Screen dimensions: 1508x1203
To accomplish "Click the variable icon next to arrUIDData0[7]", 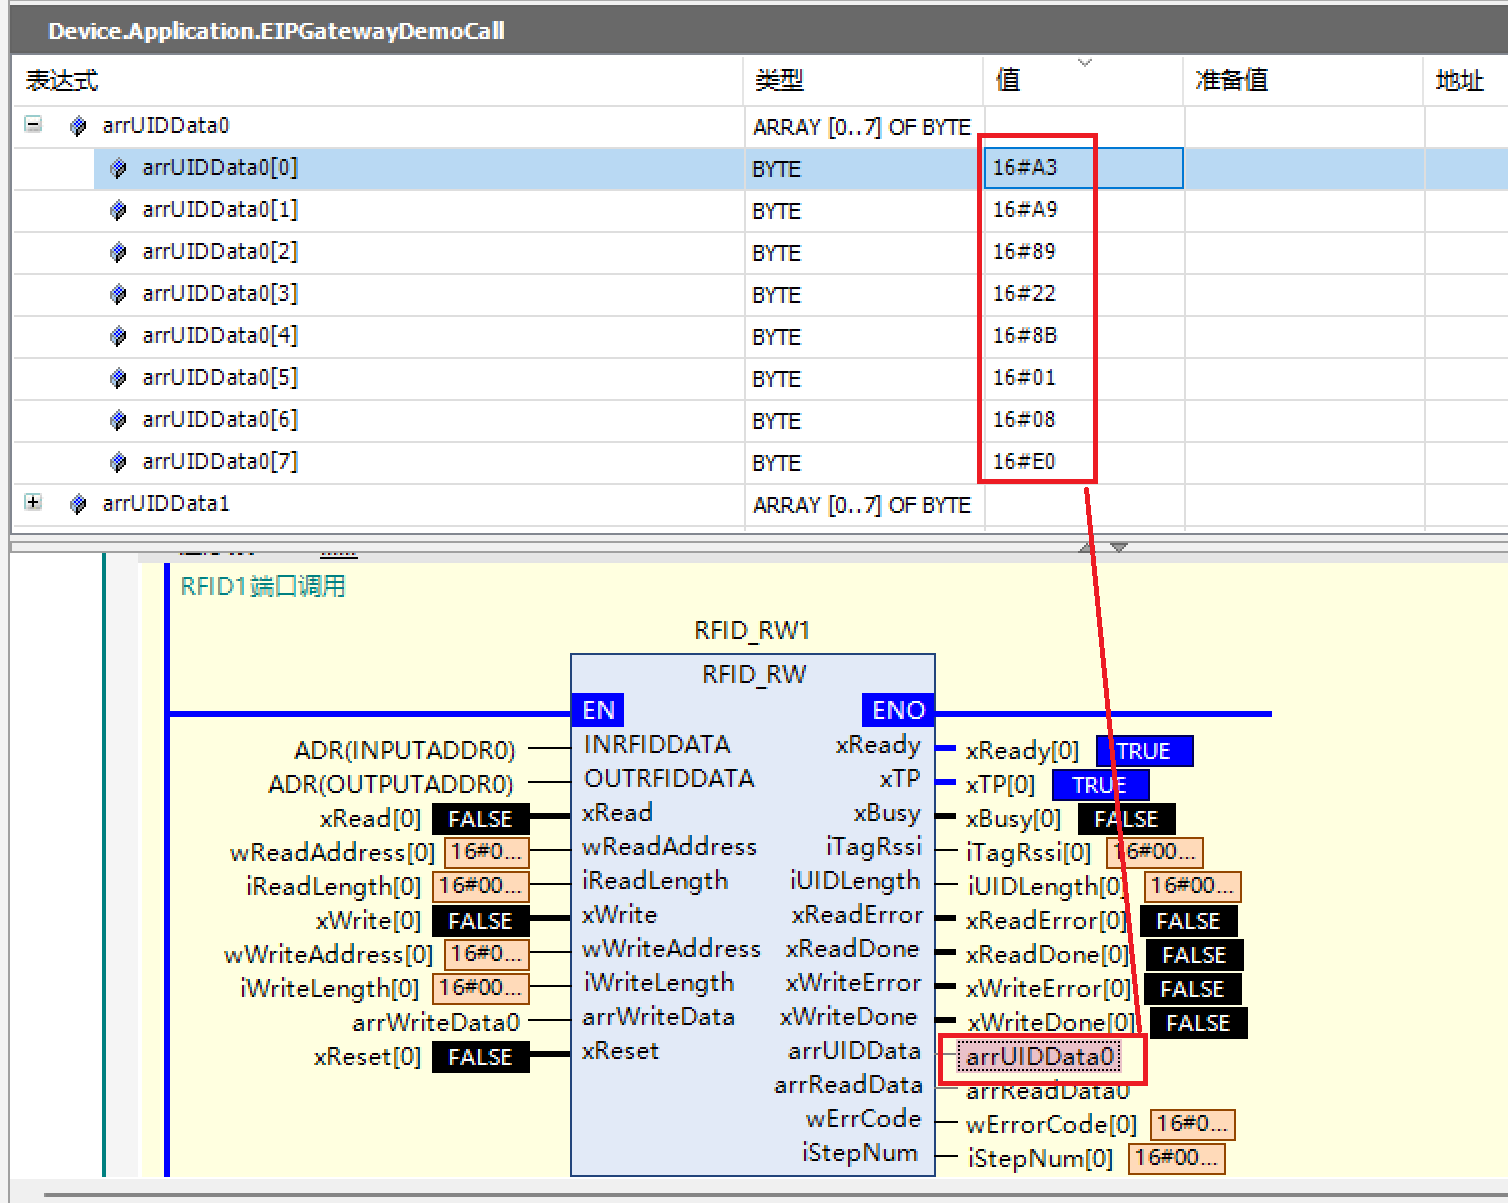I will click(118, 461).
